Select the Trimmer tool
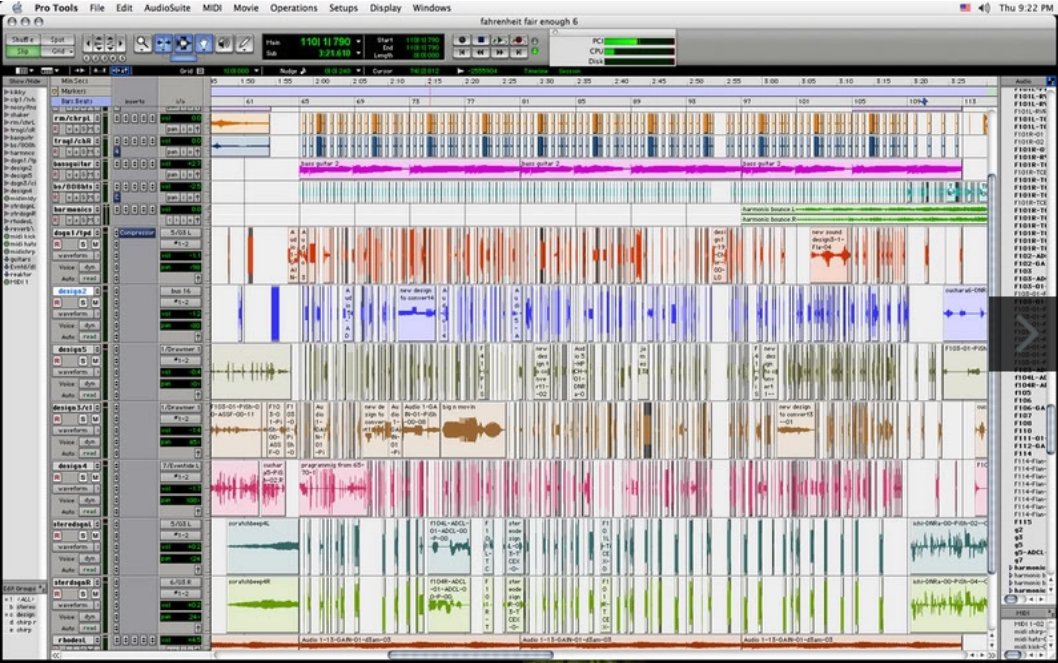Image resolution: width=1058 pixels, height=663 pixels. click(163, 44)
